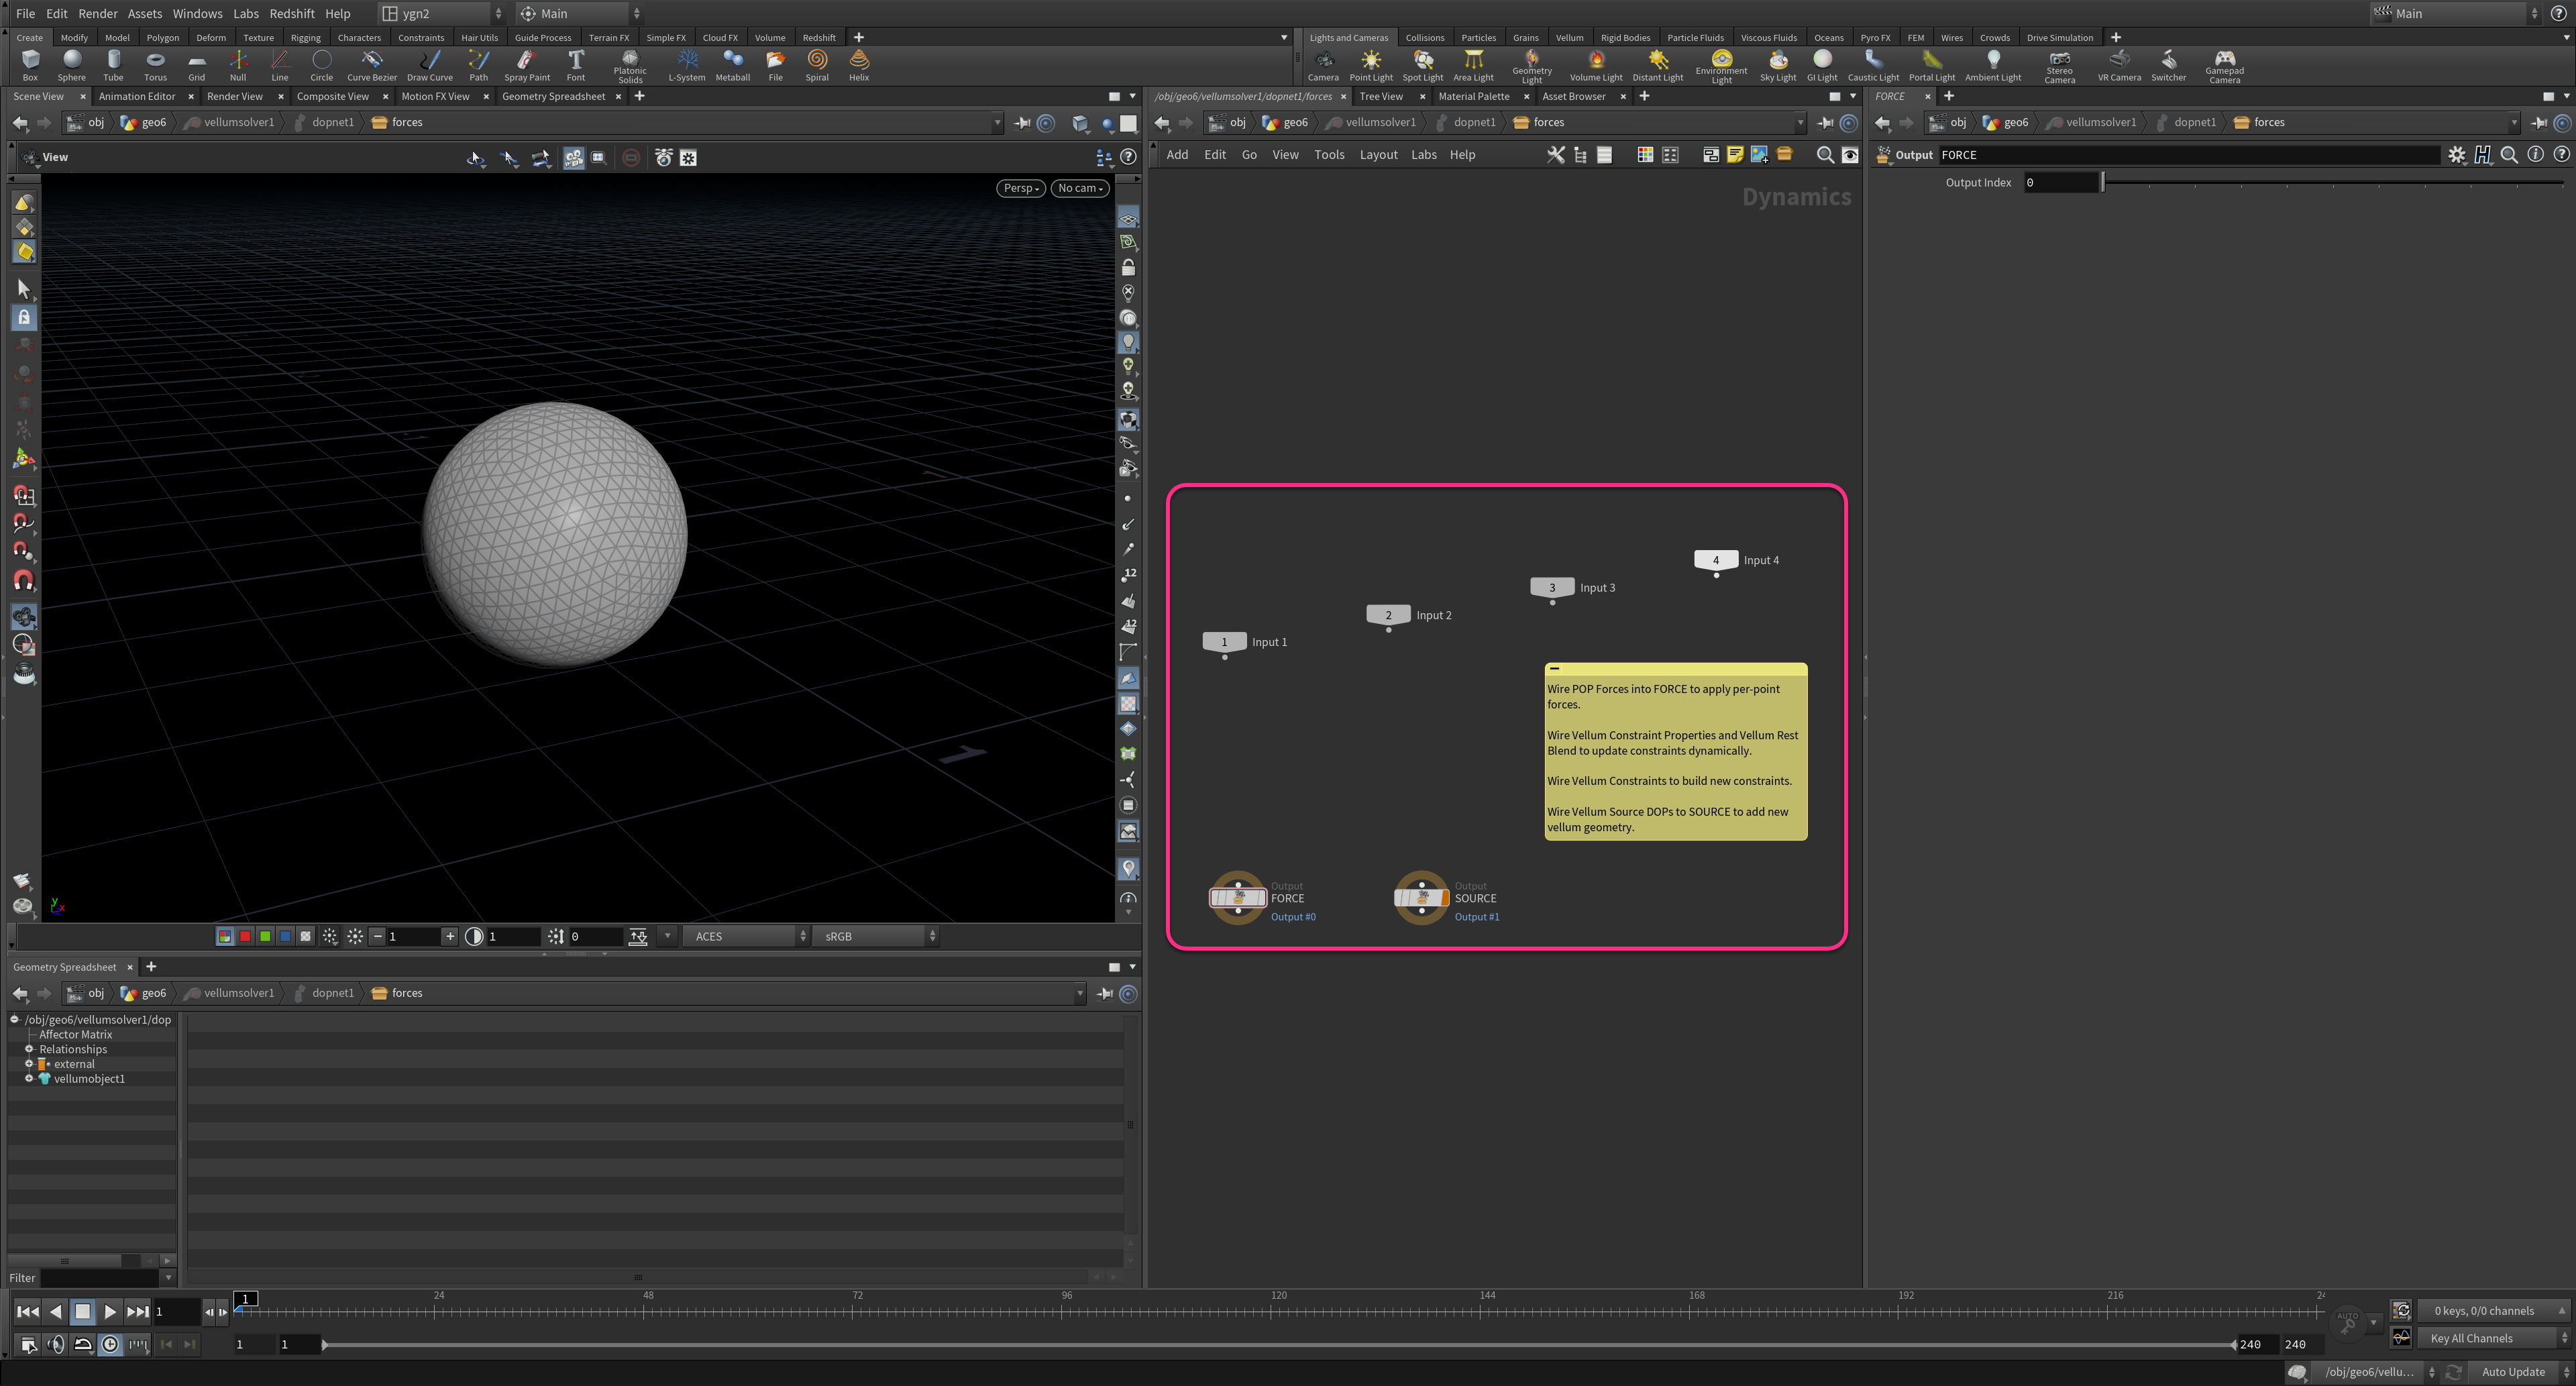This screenshot has width=2576, height=1386.
Task: Click the spreadsheet Filter input field
Action: [99, 1278]
